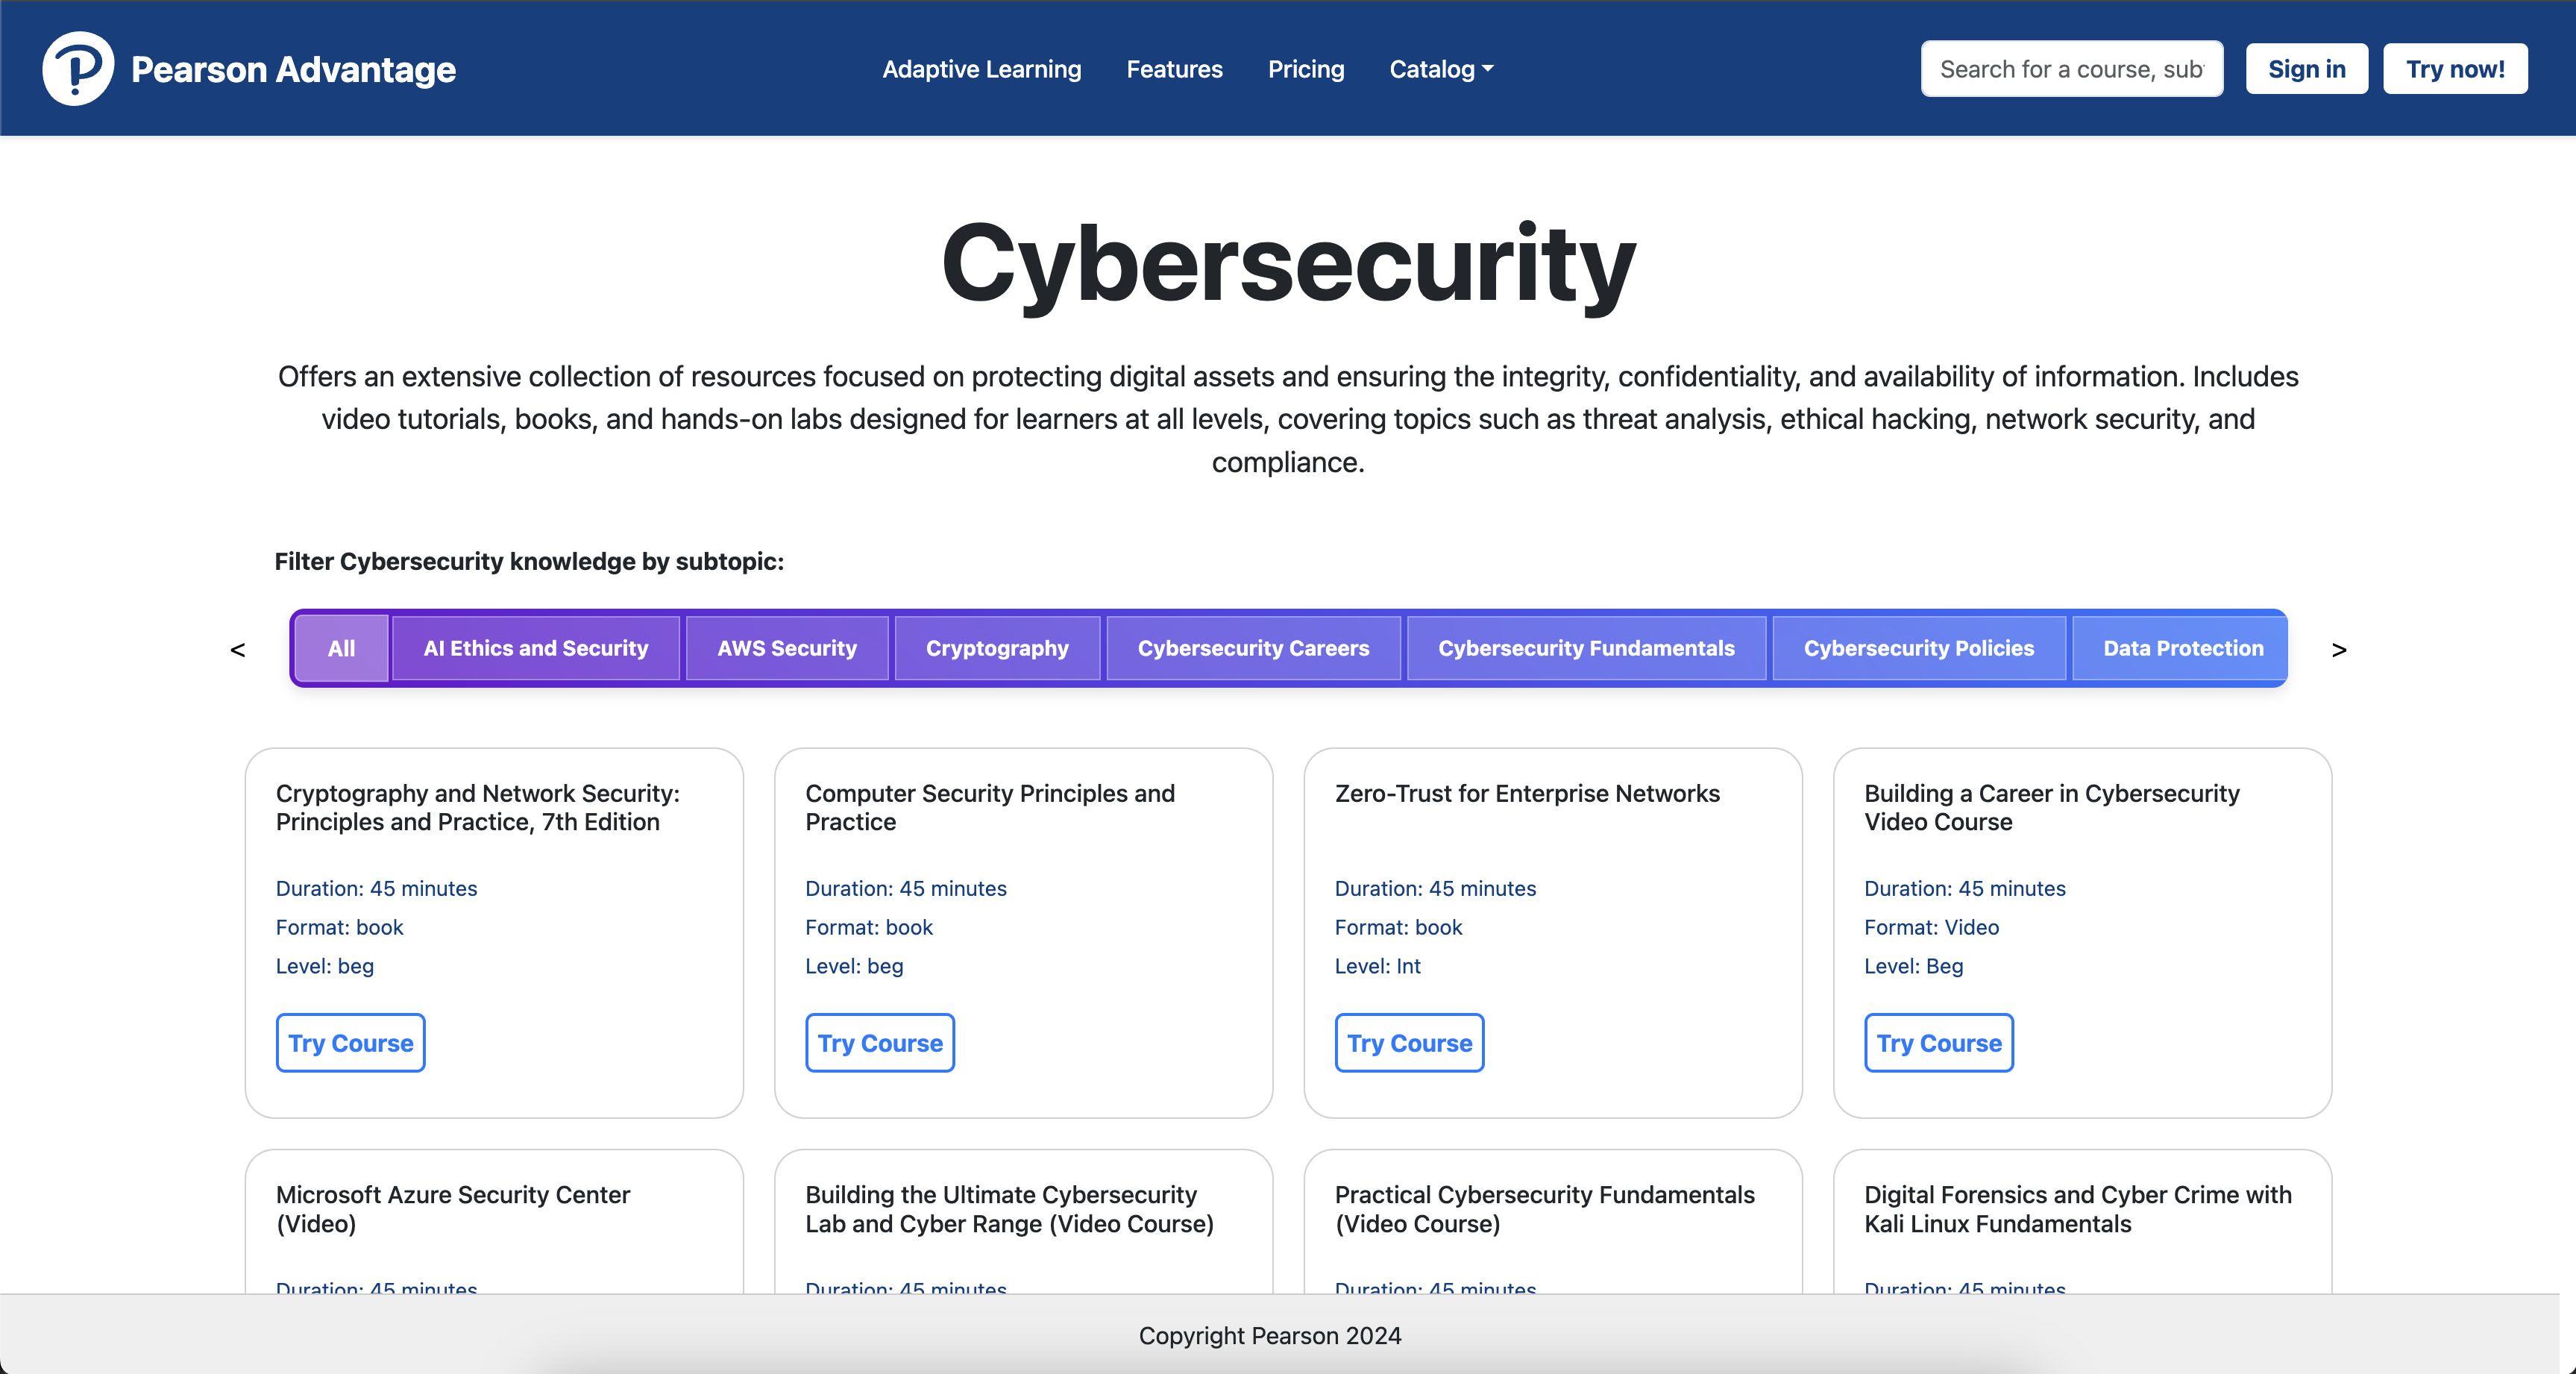Filter by Cybersecurity Fundamentals
The image size is (2576, 1374).
tap(1585, 648)
